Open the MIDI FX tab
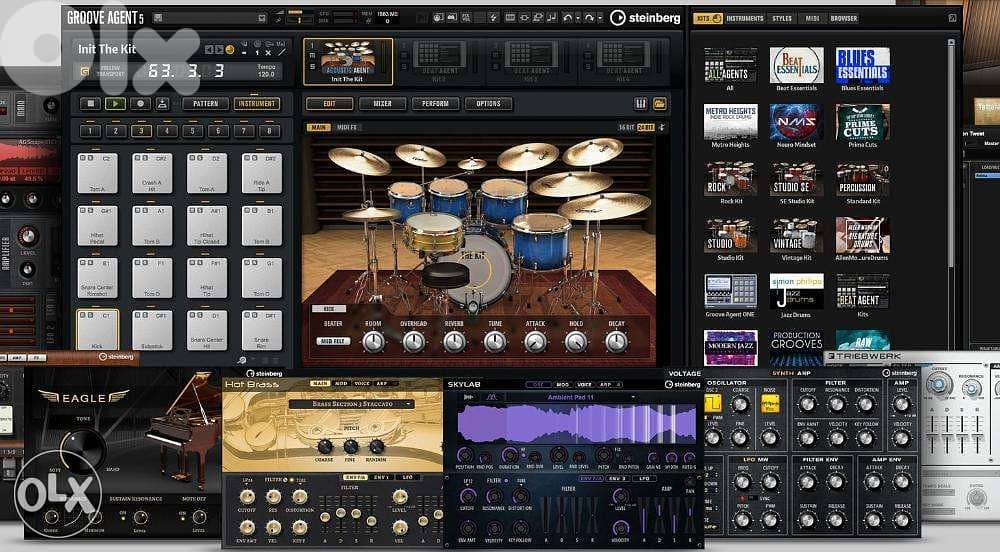Viewport: 1000px width, 552px height. (347, 127)
